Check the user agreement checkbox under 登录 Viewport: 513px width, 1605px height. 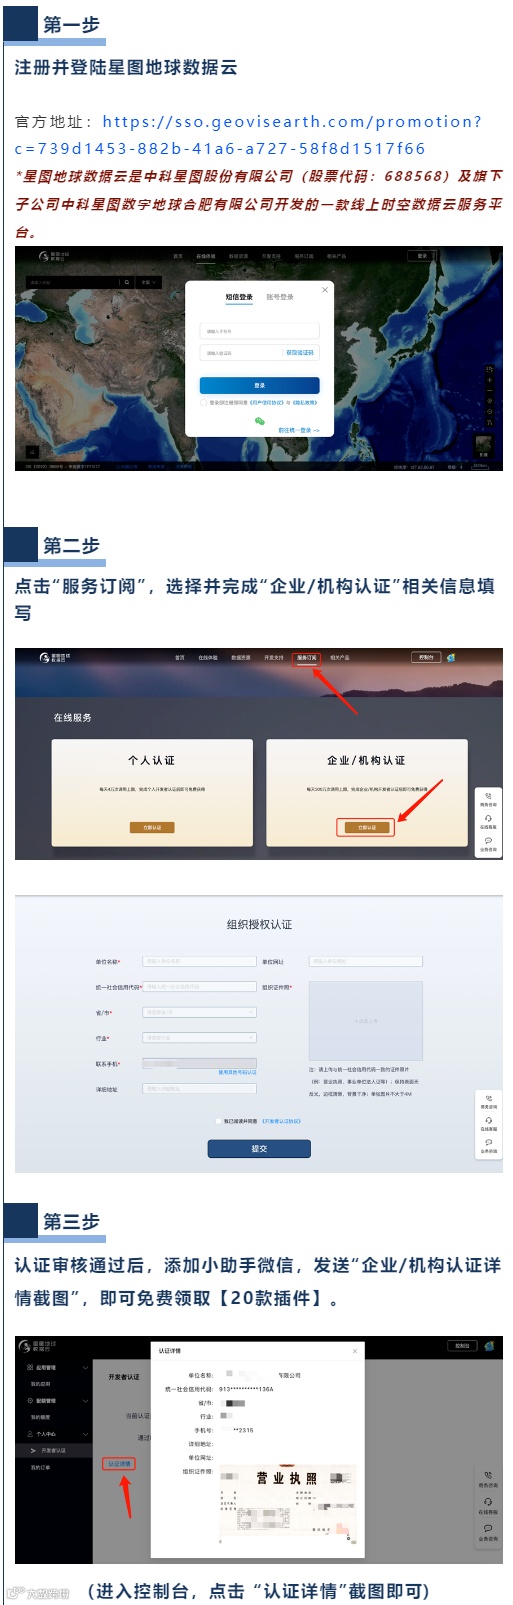point(205,402)
